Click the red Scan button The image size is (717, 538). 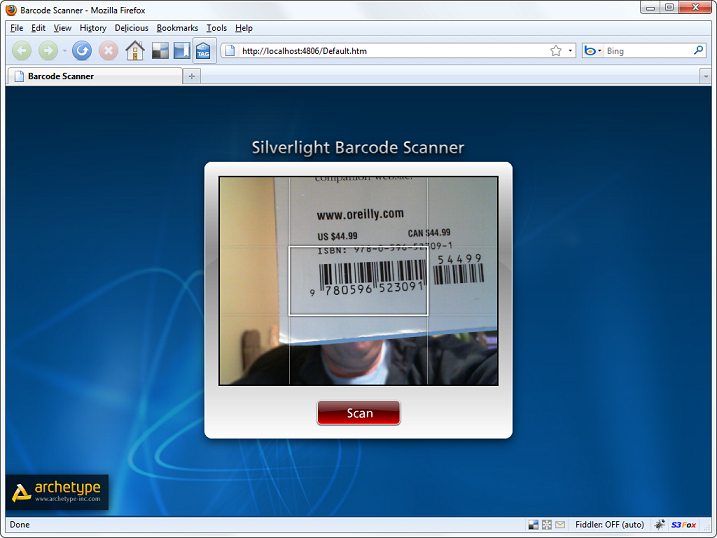(x=358, y=413)
